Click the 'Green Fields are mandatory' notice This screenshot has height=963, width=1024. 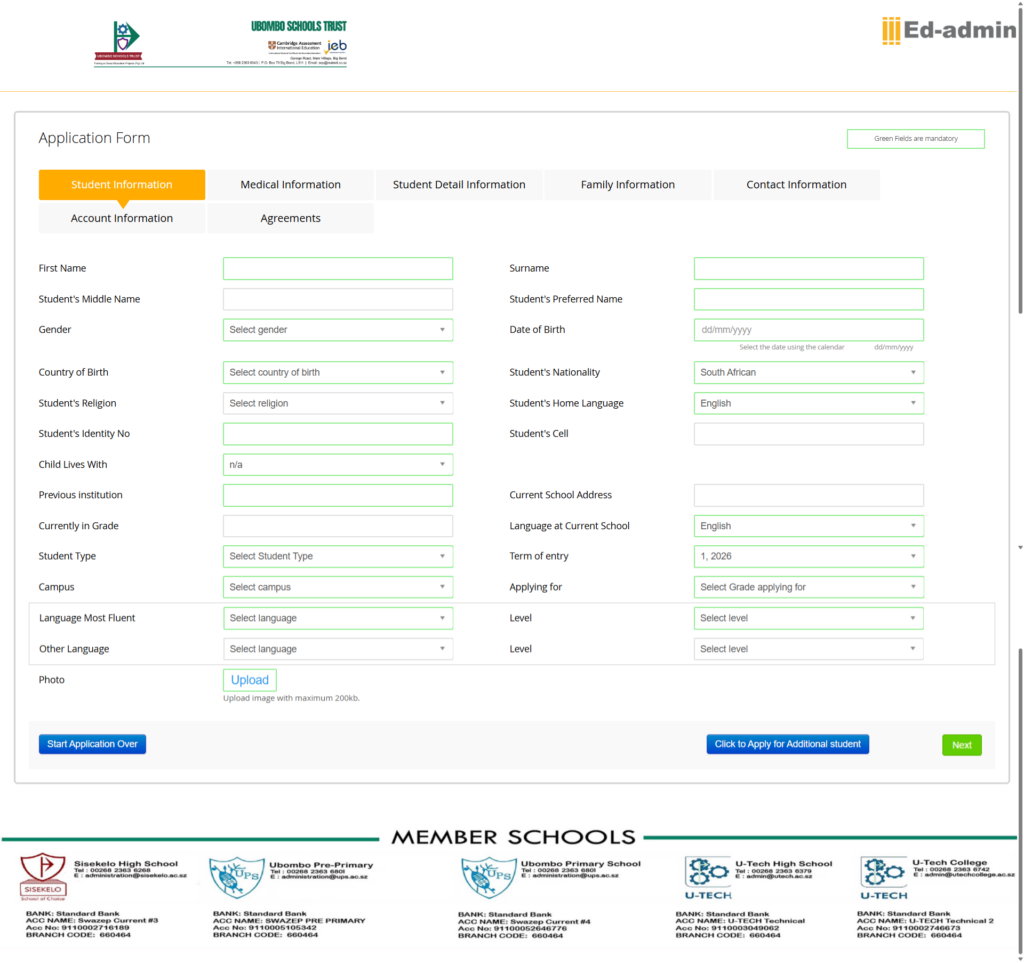pos(916,139)
